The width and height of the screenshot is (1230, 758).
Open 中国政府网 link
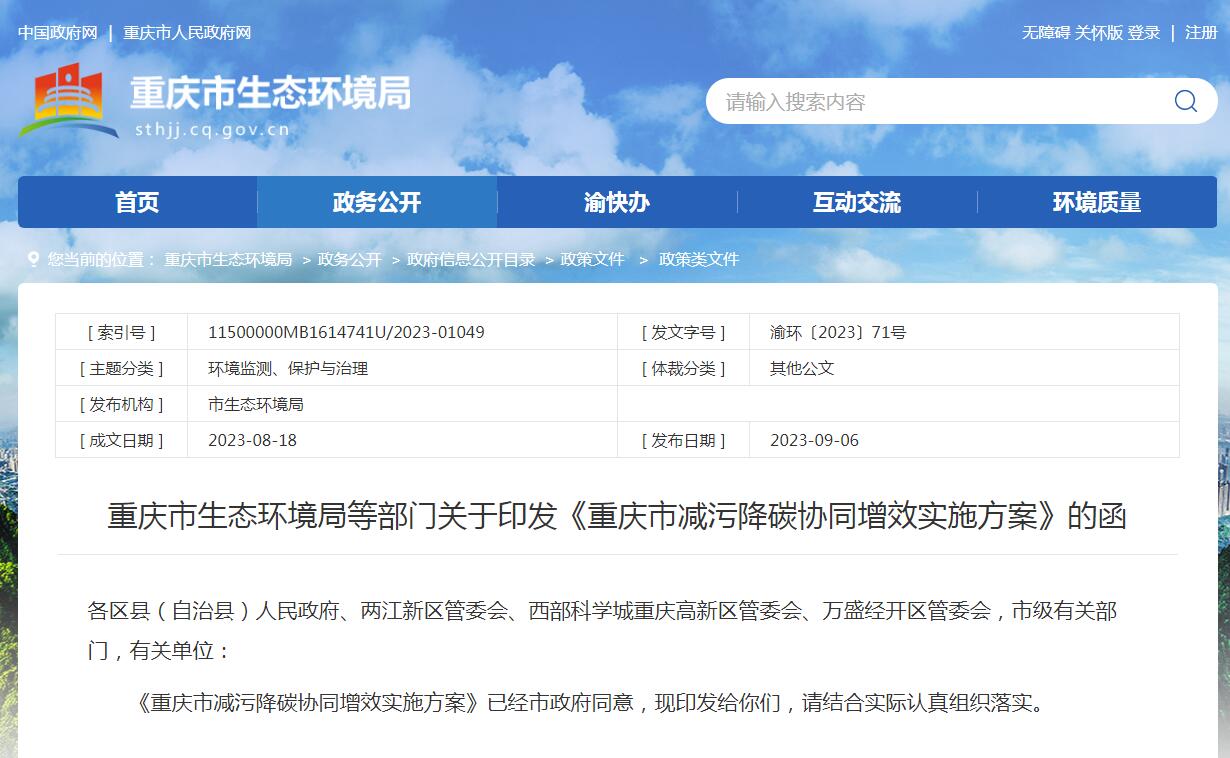click(56, 32)
